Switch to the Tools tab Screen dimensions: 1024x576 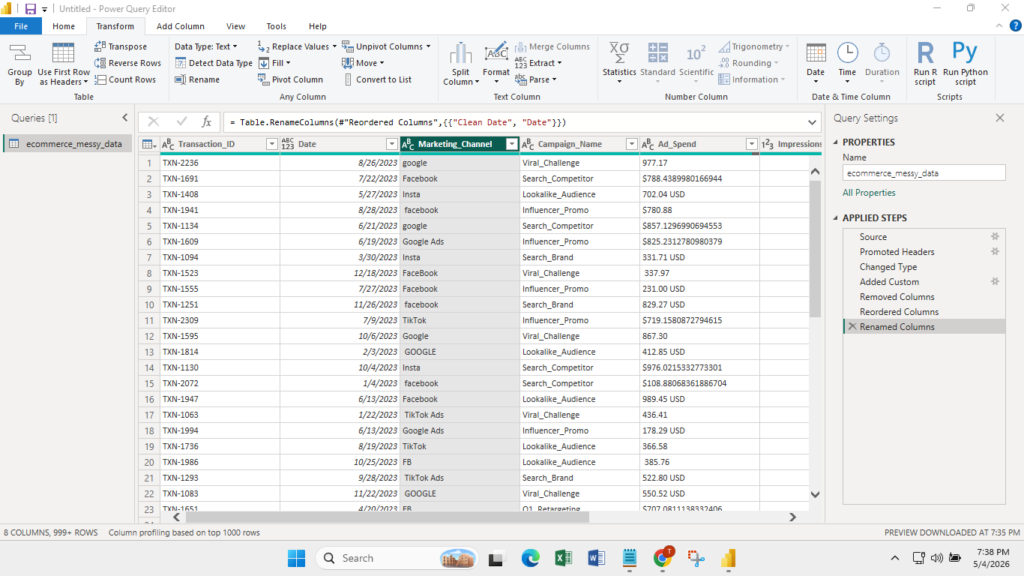coord(276,26)
